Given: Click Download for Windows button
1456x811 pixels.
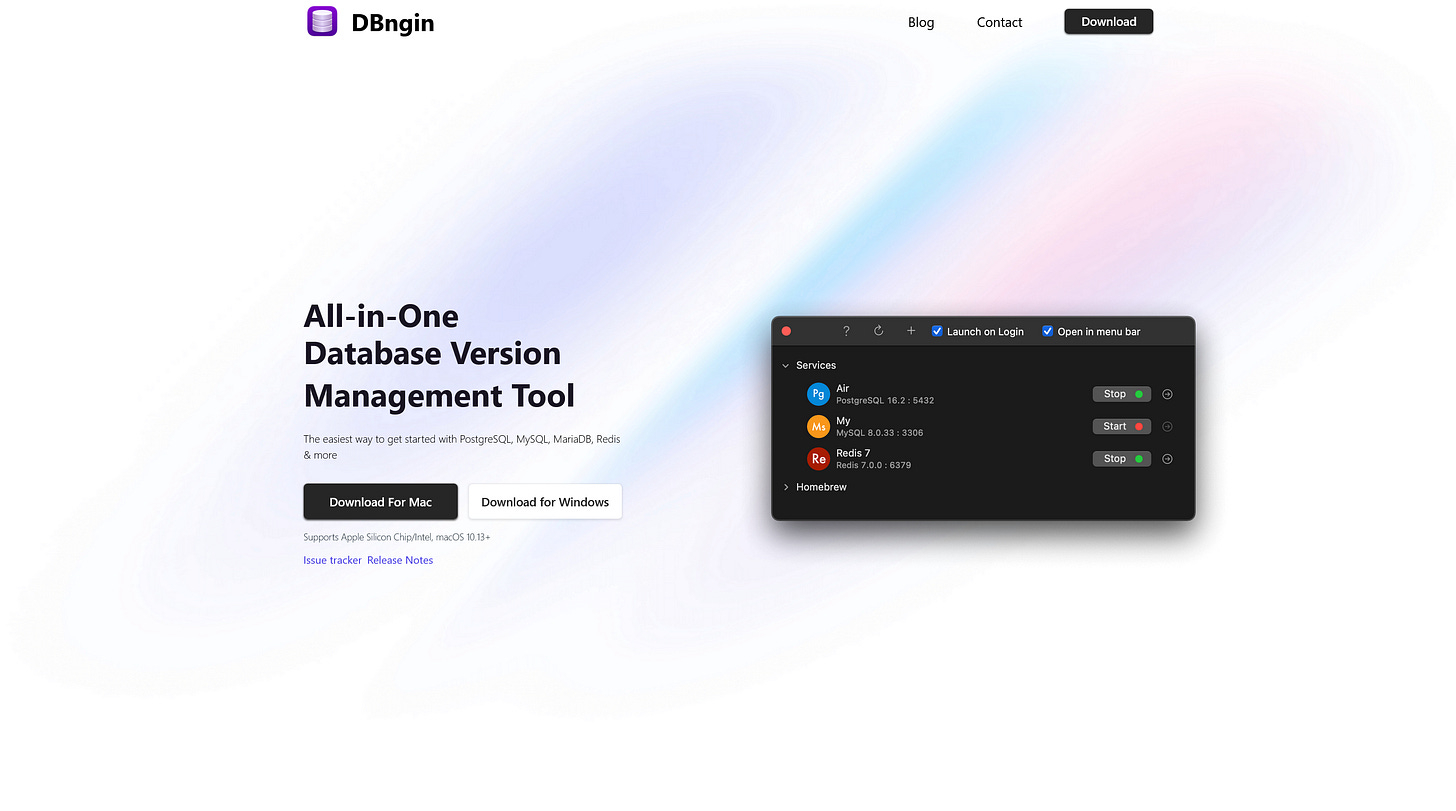Looking at the screenshot, I should (x=545, y=502).
